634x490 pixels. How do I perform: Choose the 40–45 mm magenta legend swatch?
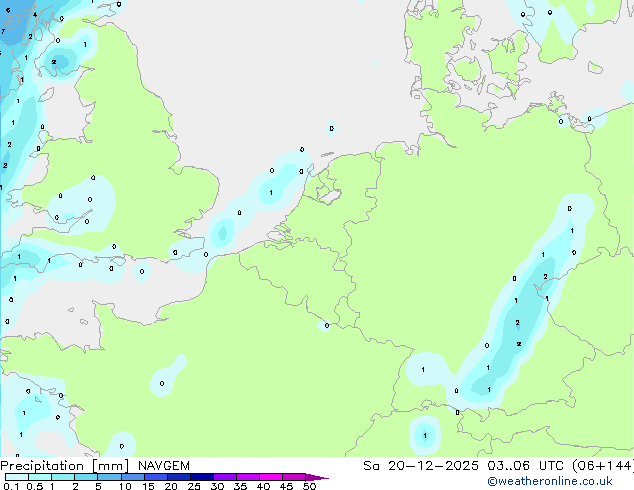pos(271,477)
